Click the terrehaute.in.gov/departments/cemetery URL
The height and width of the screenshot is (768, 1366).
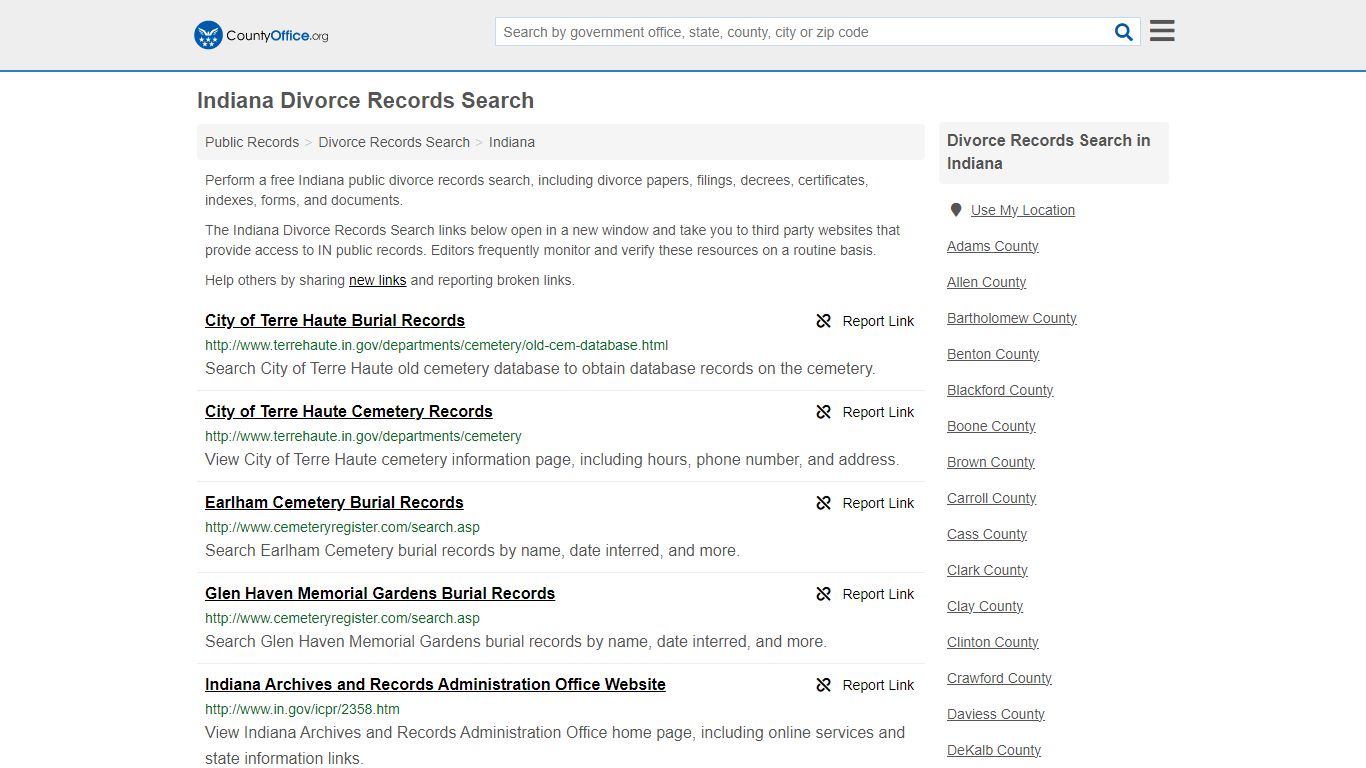(363, 436)
